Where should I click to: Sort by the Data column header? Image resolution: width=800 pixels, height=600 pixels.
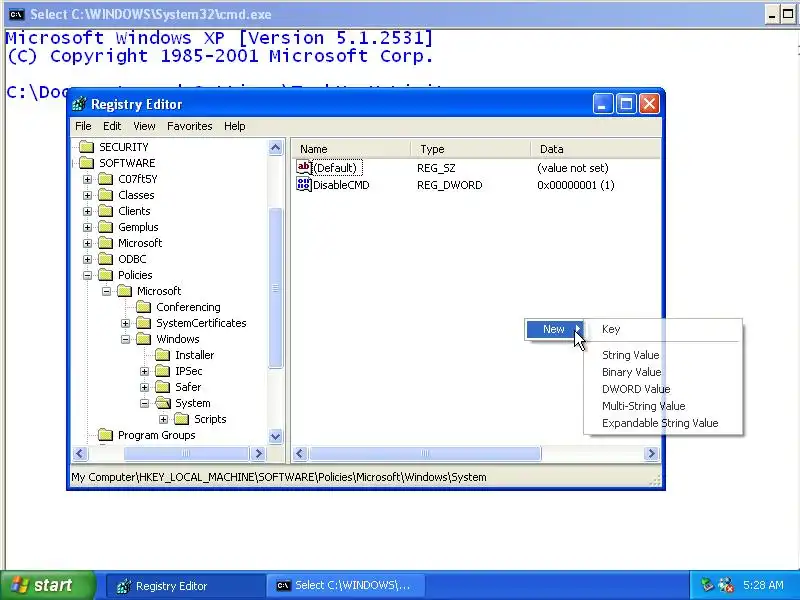pyautogui.click(x=595, y=149)
